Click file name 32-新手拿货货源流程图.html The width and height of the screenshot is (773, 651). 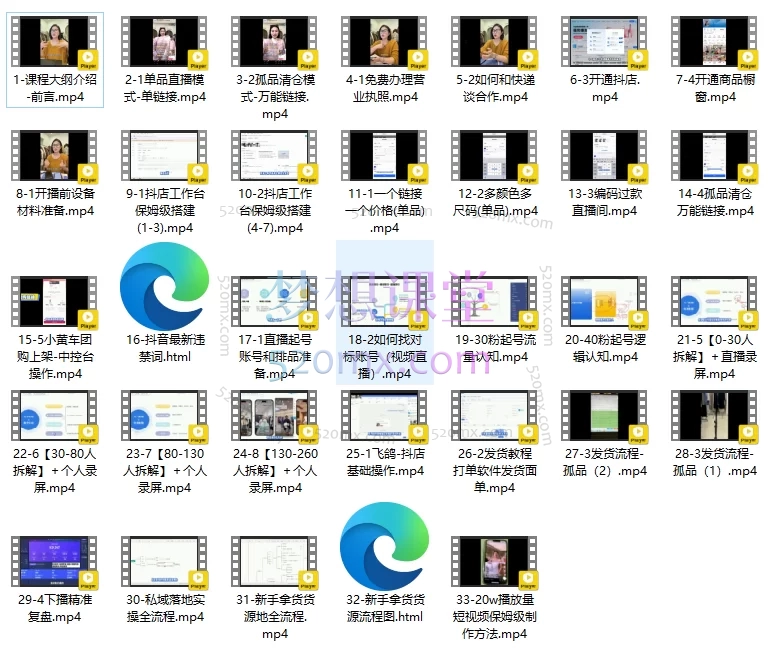pyautogui.click(x=385, y=608)
